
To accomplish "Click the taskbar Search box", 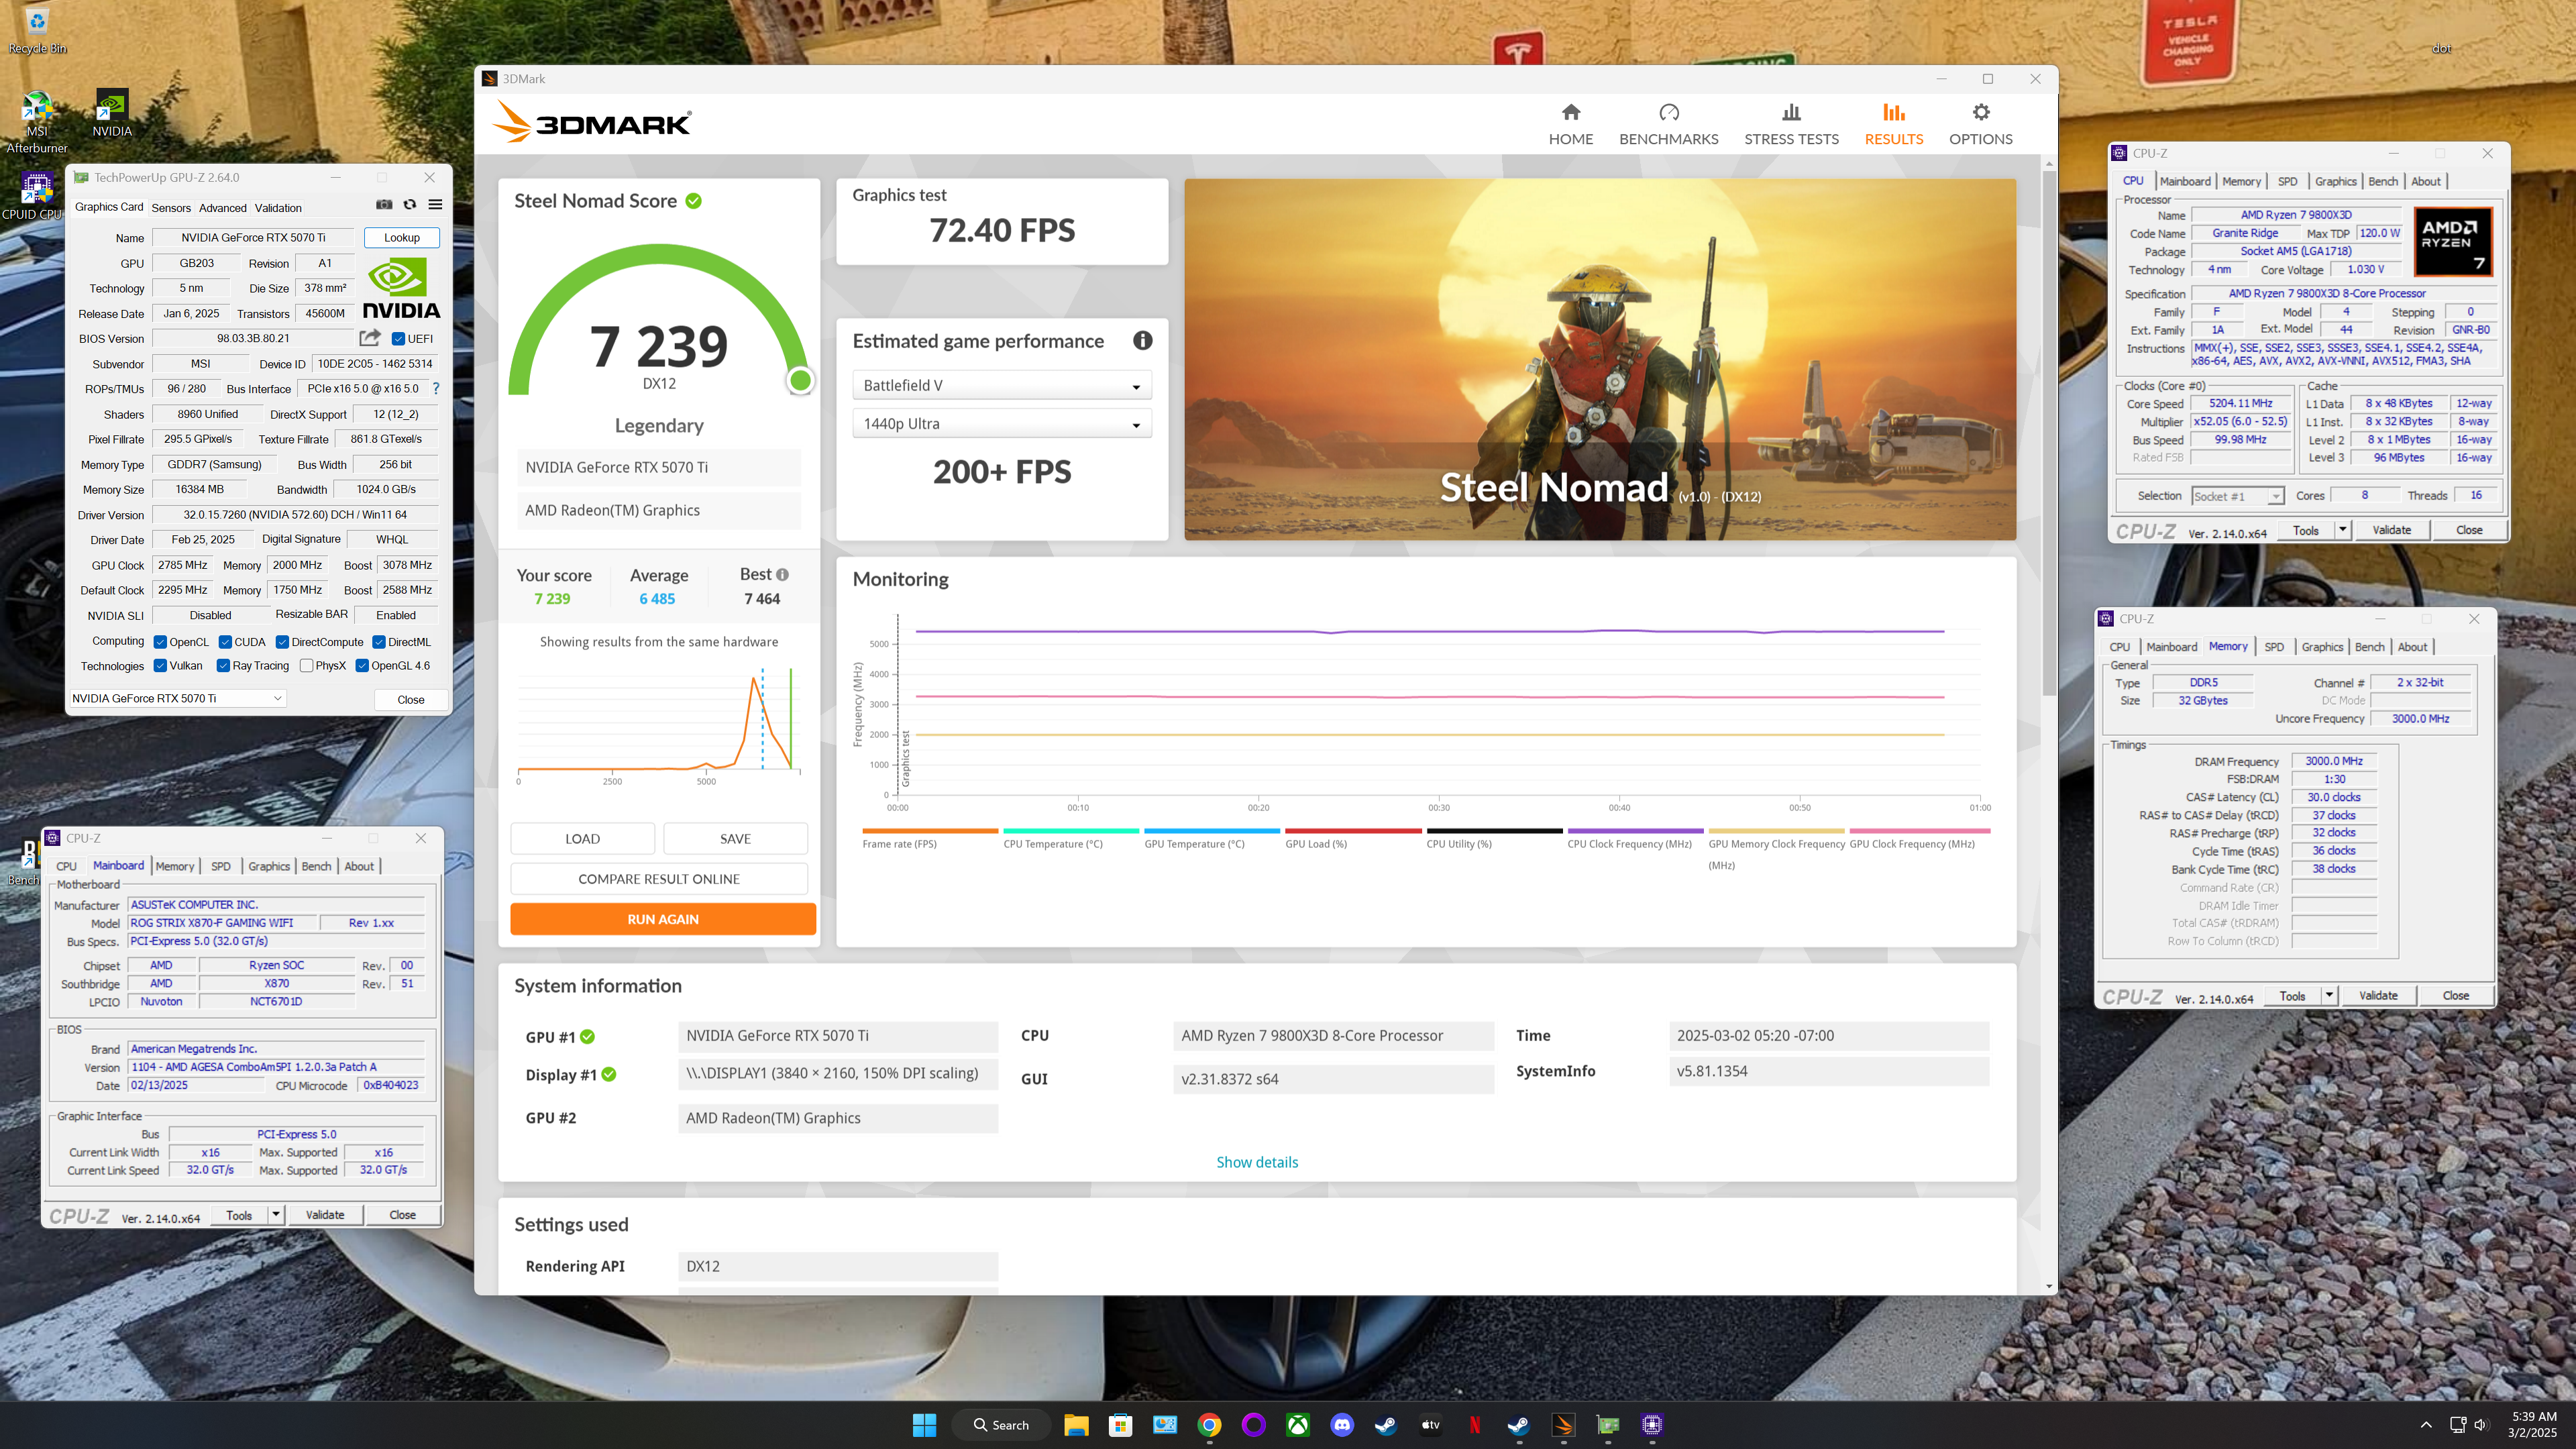I will 1002,1425.
